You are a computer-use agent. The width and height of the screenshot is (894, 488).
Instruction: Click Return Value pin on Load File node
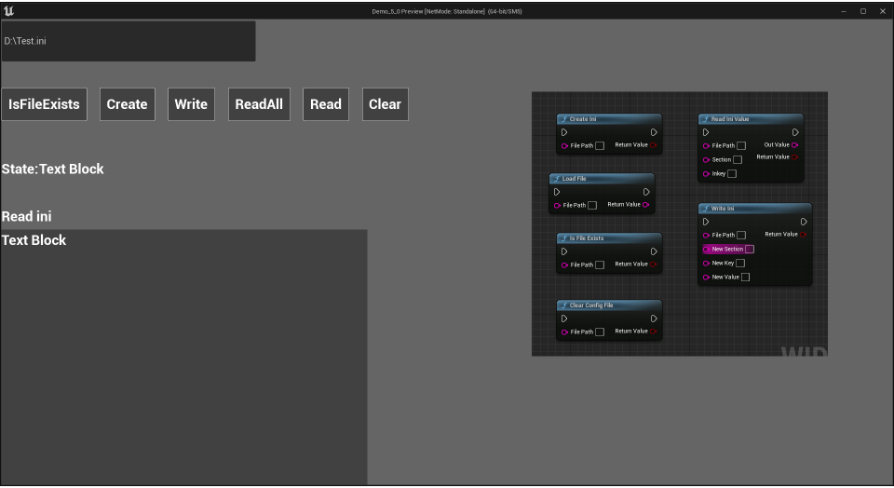point(646,205)
